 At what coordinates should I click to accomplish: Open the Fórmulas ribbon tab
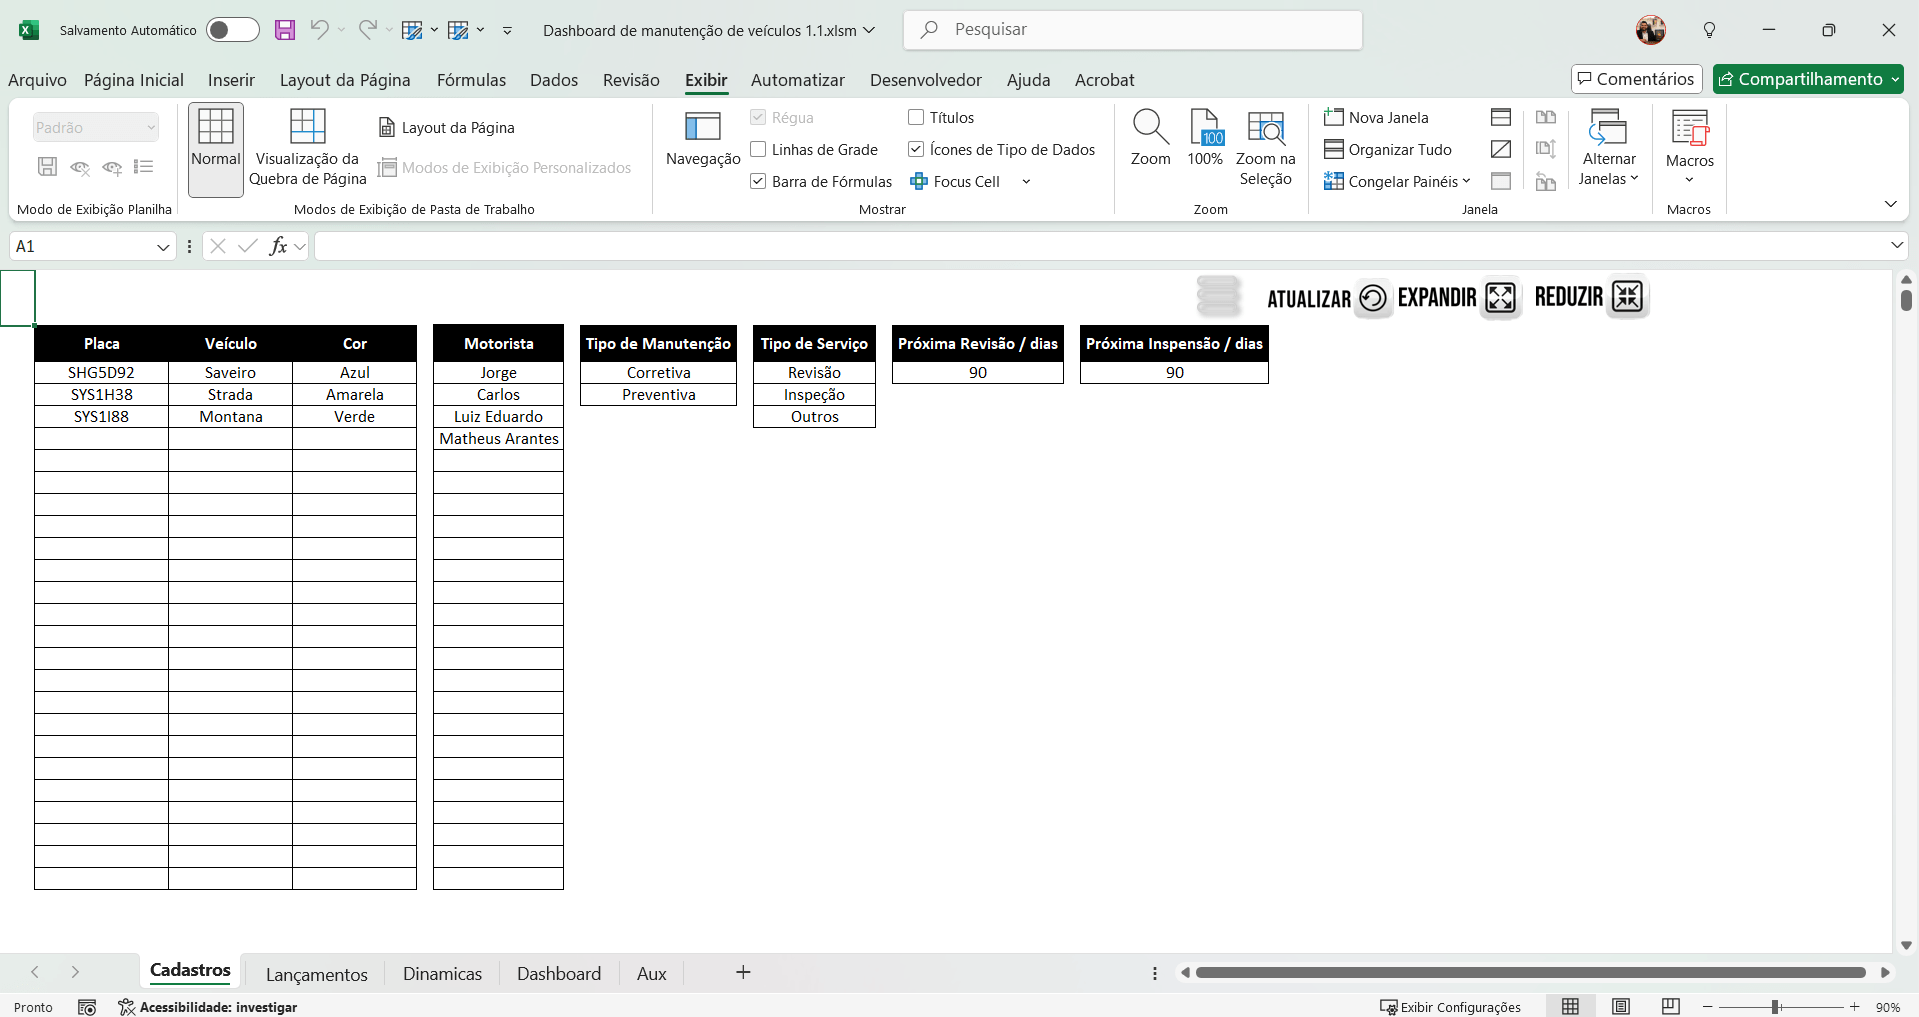tap(471, 80)
